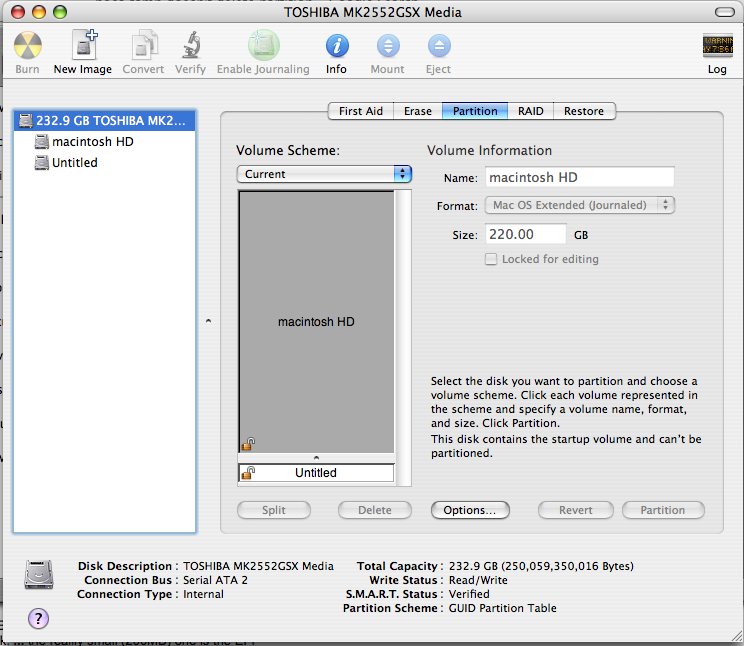The width and height of the screenshot is (744, 646).
Task: Open partition Options dialog
Action: click(x=470, y=510)
